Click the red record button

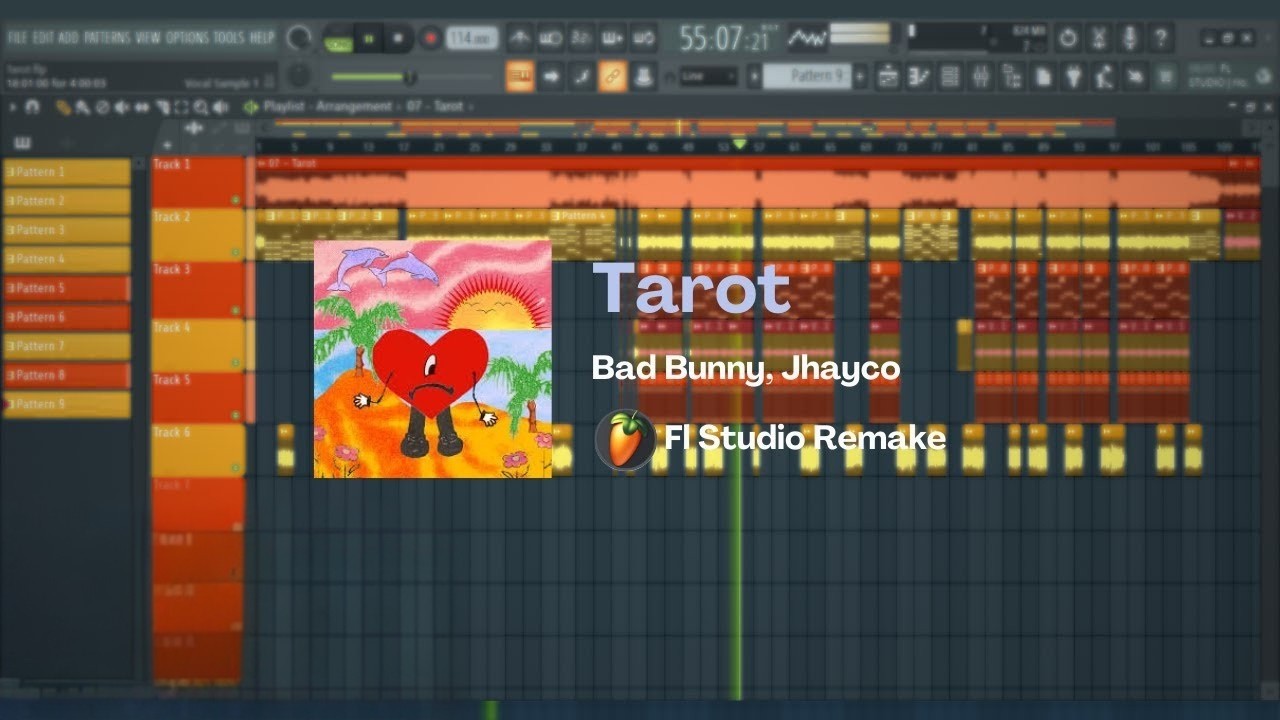click(x=430, y=39)
